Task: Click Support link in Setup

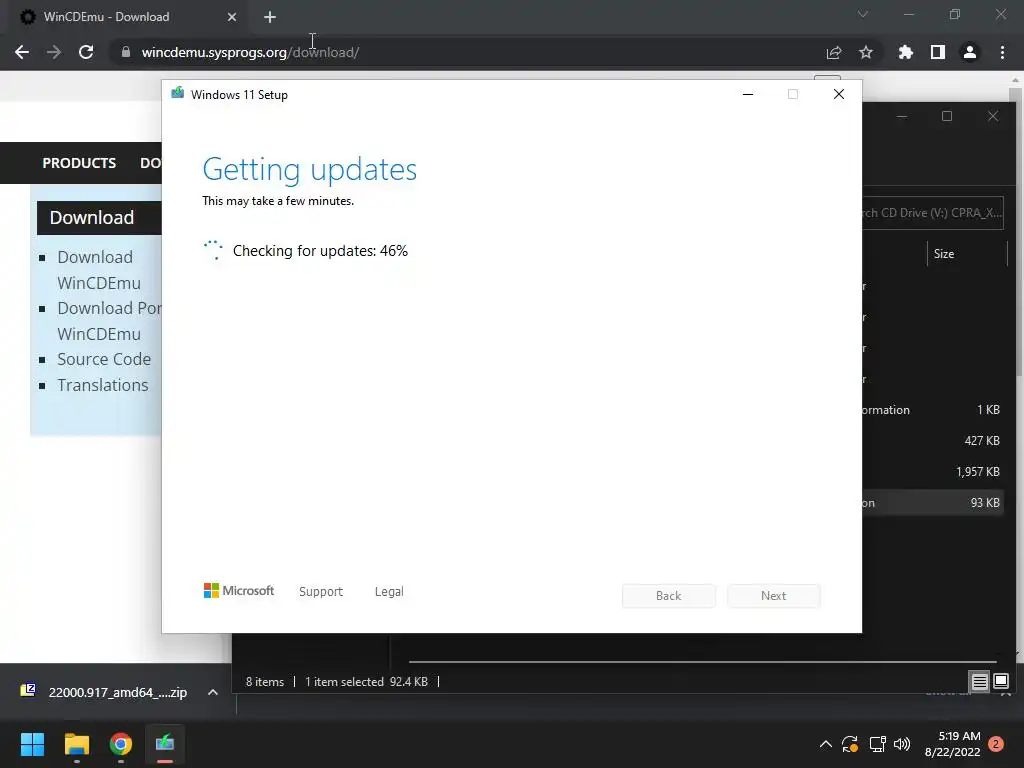Action: [321, 592]
